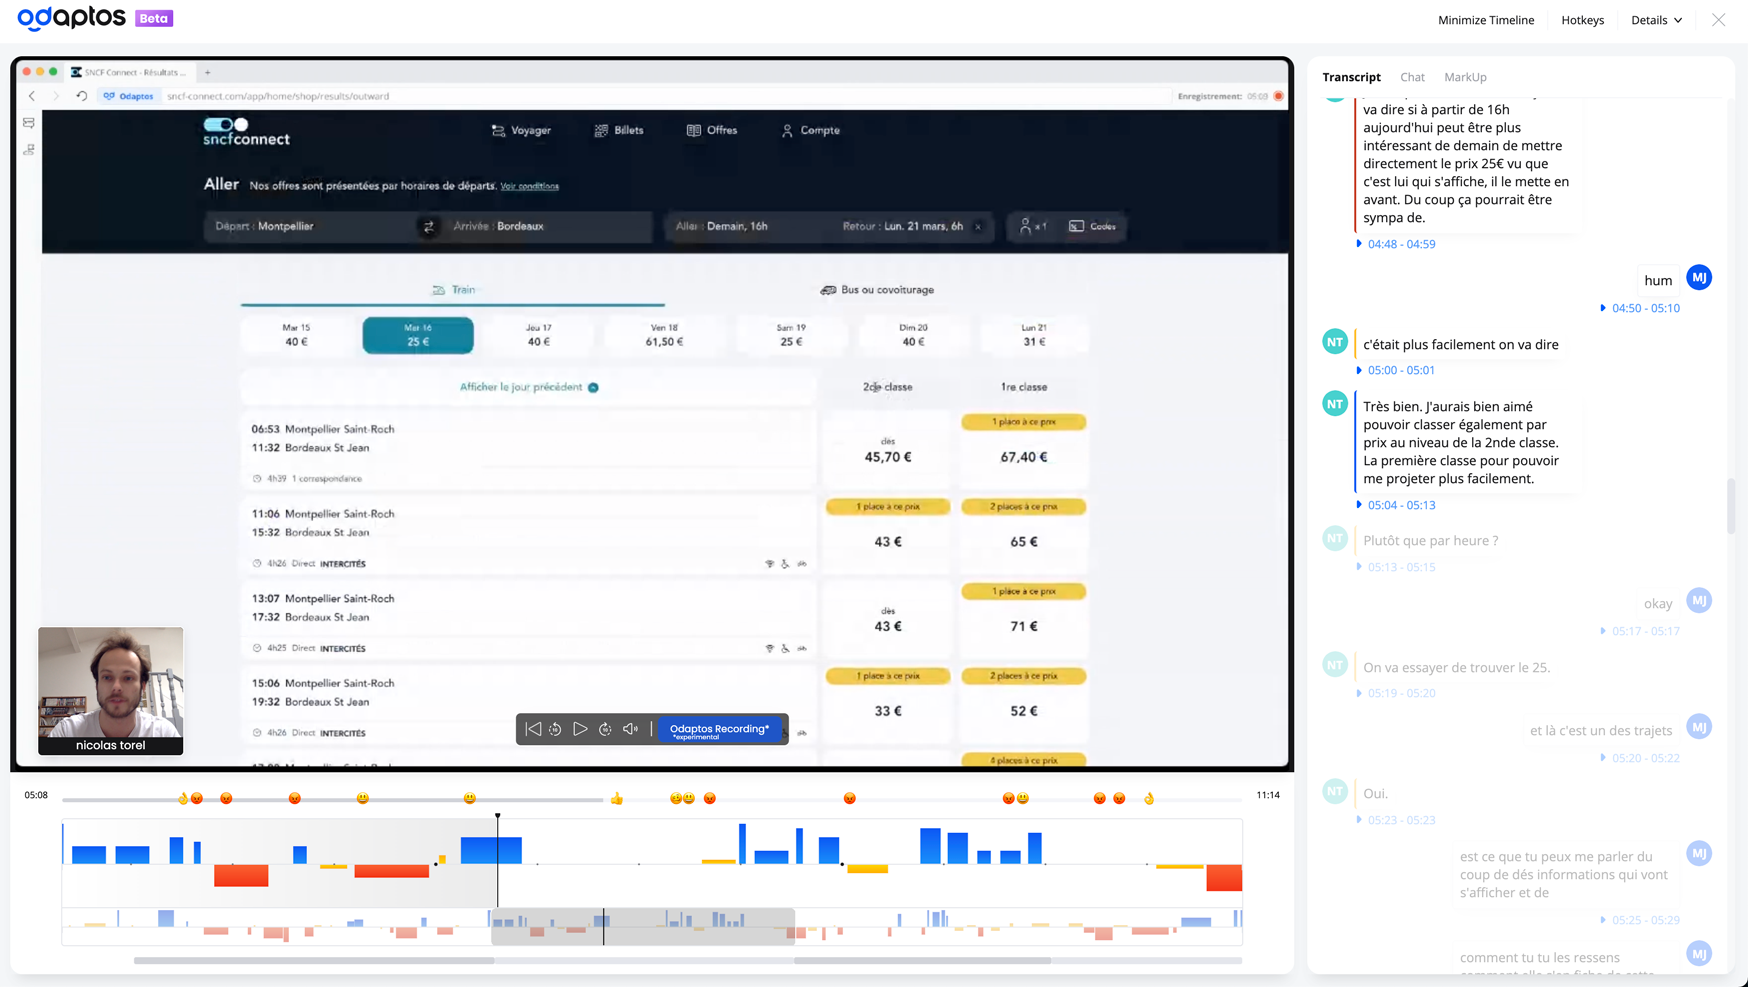Jump back to the start of the recording

533,729
